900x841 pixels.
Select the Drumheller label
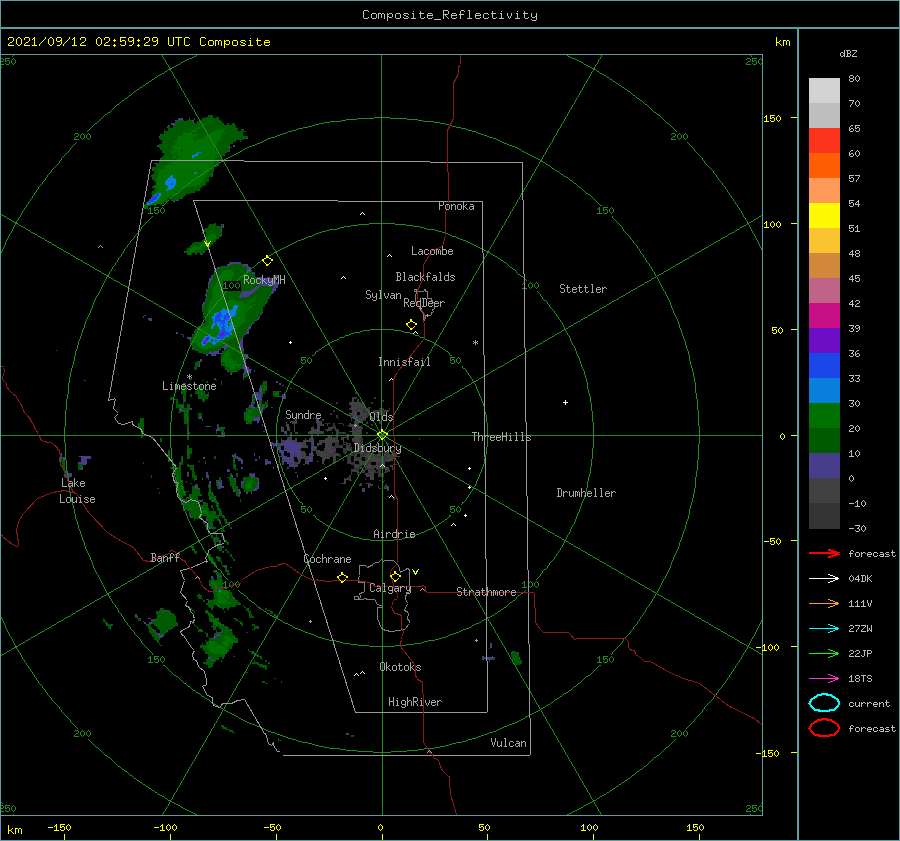coord(586,493)
